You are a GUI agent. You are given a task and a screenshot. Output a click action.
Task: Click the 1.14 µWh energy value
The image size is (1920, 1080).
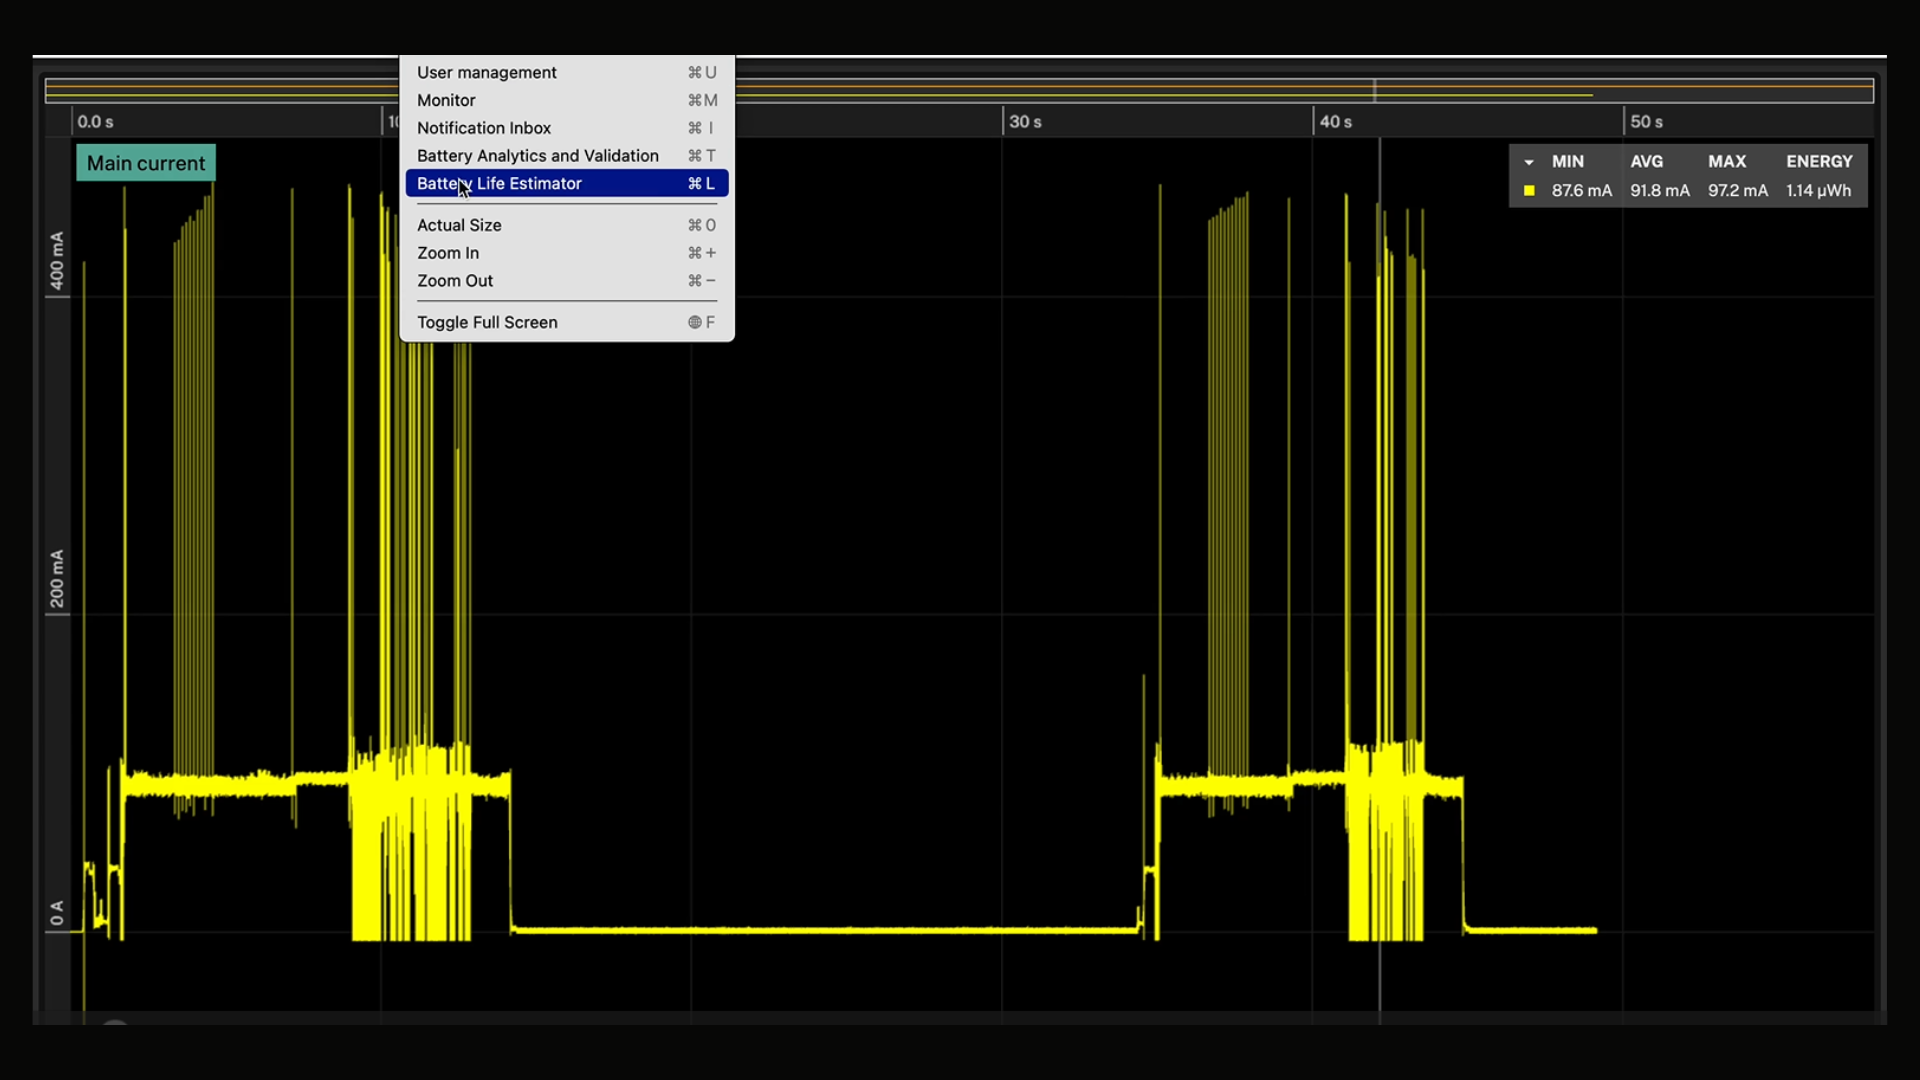coord(1818,190)
